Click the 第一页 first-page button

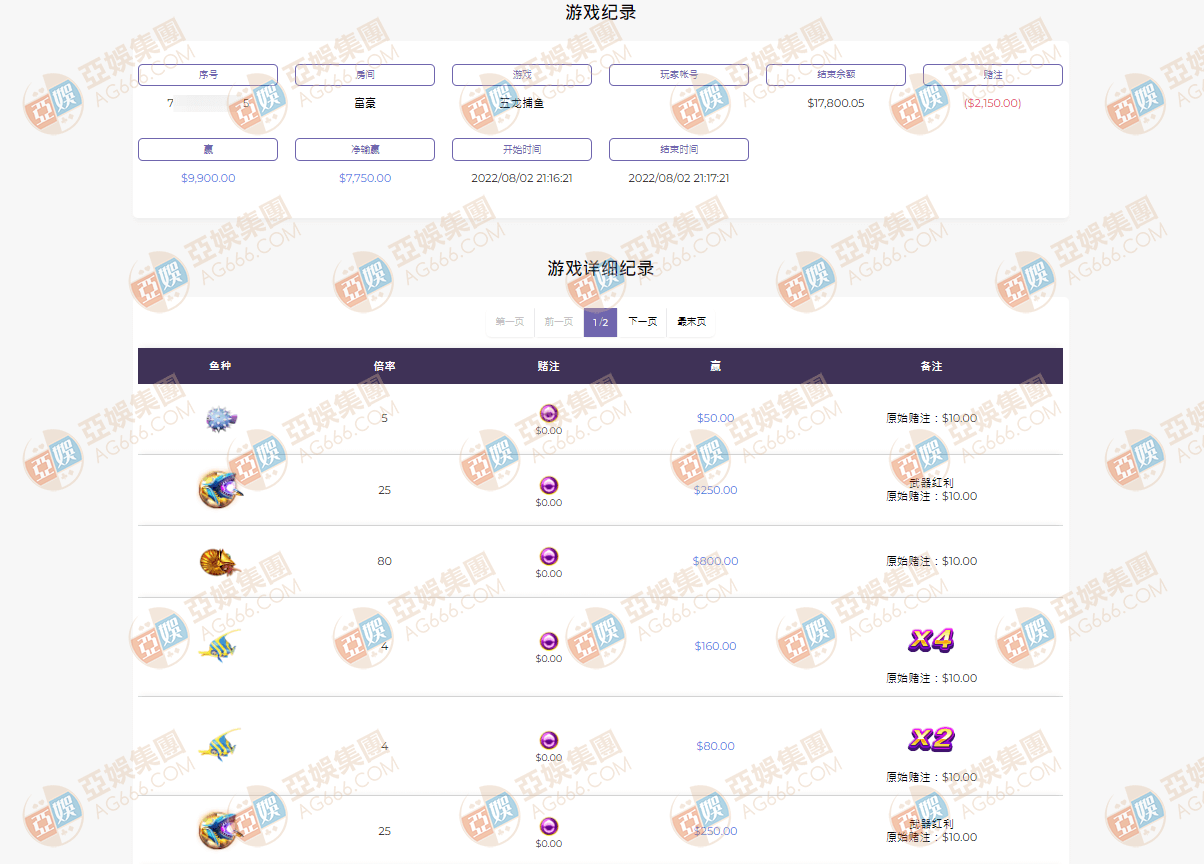click(510, 322)
